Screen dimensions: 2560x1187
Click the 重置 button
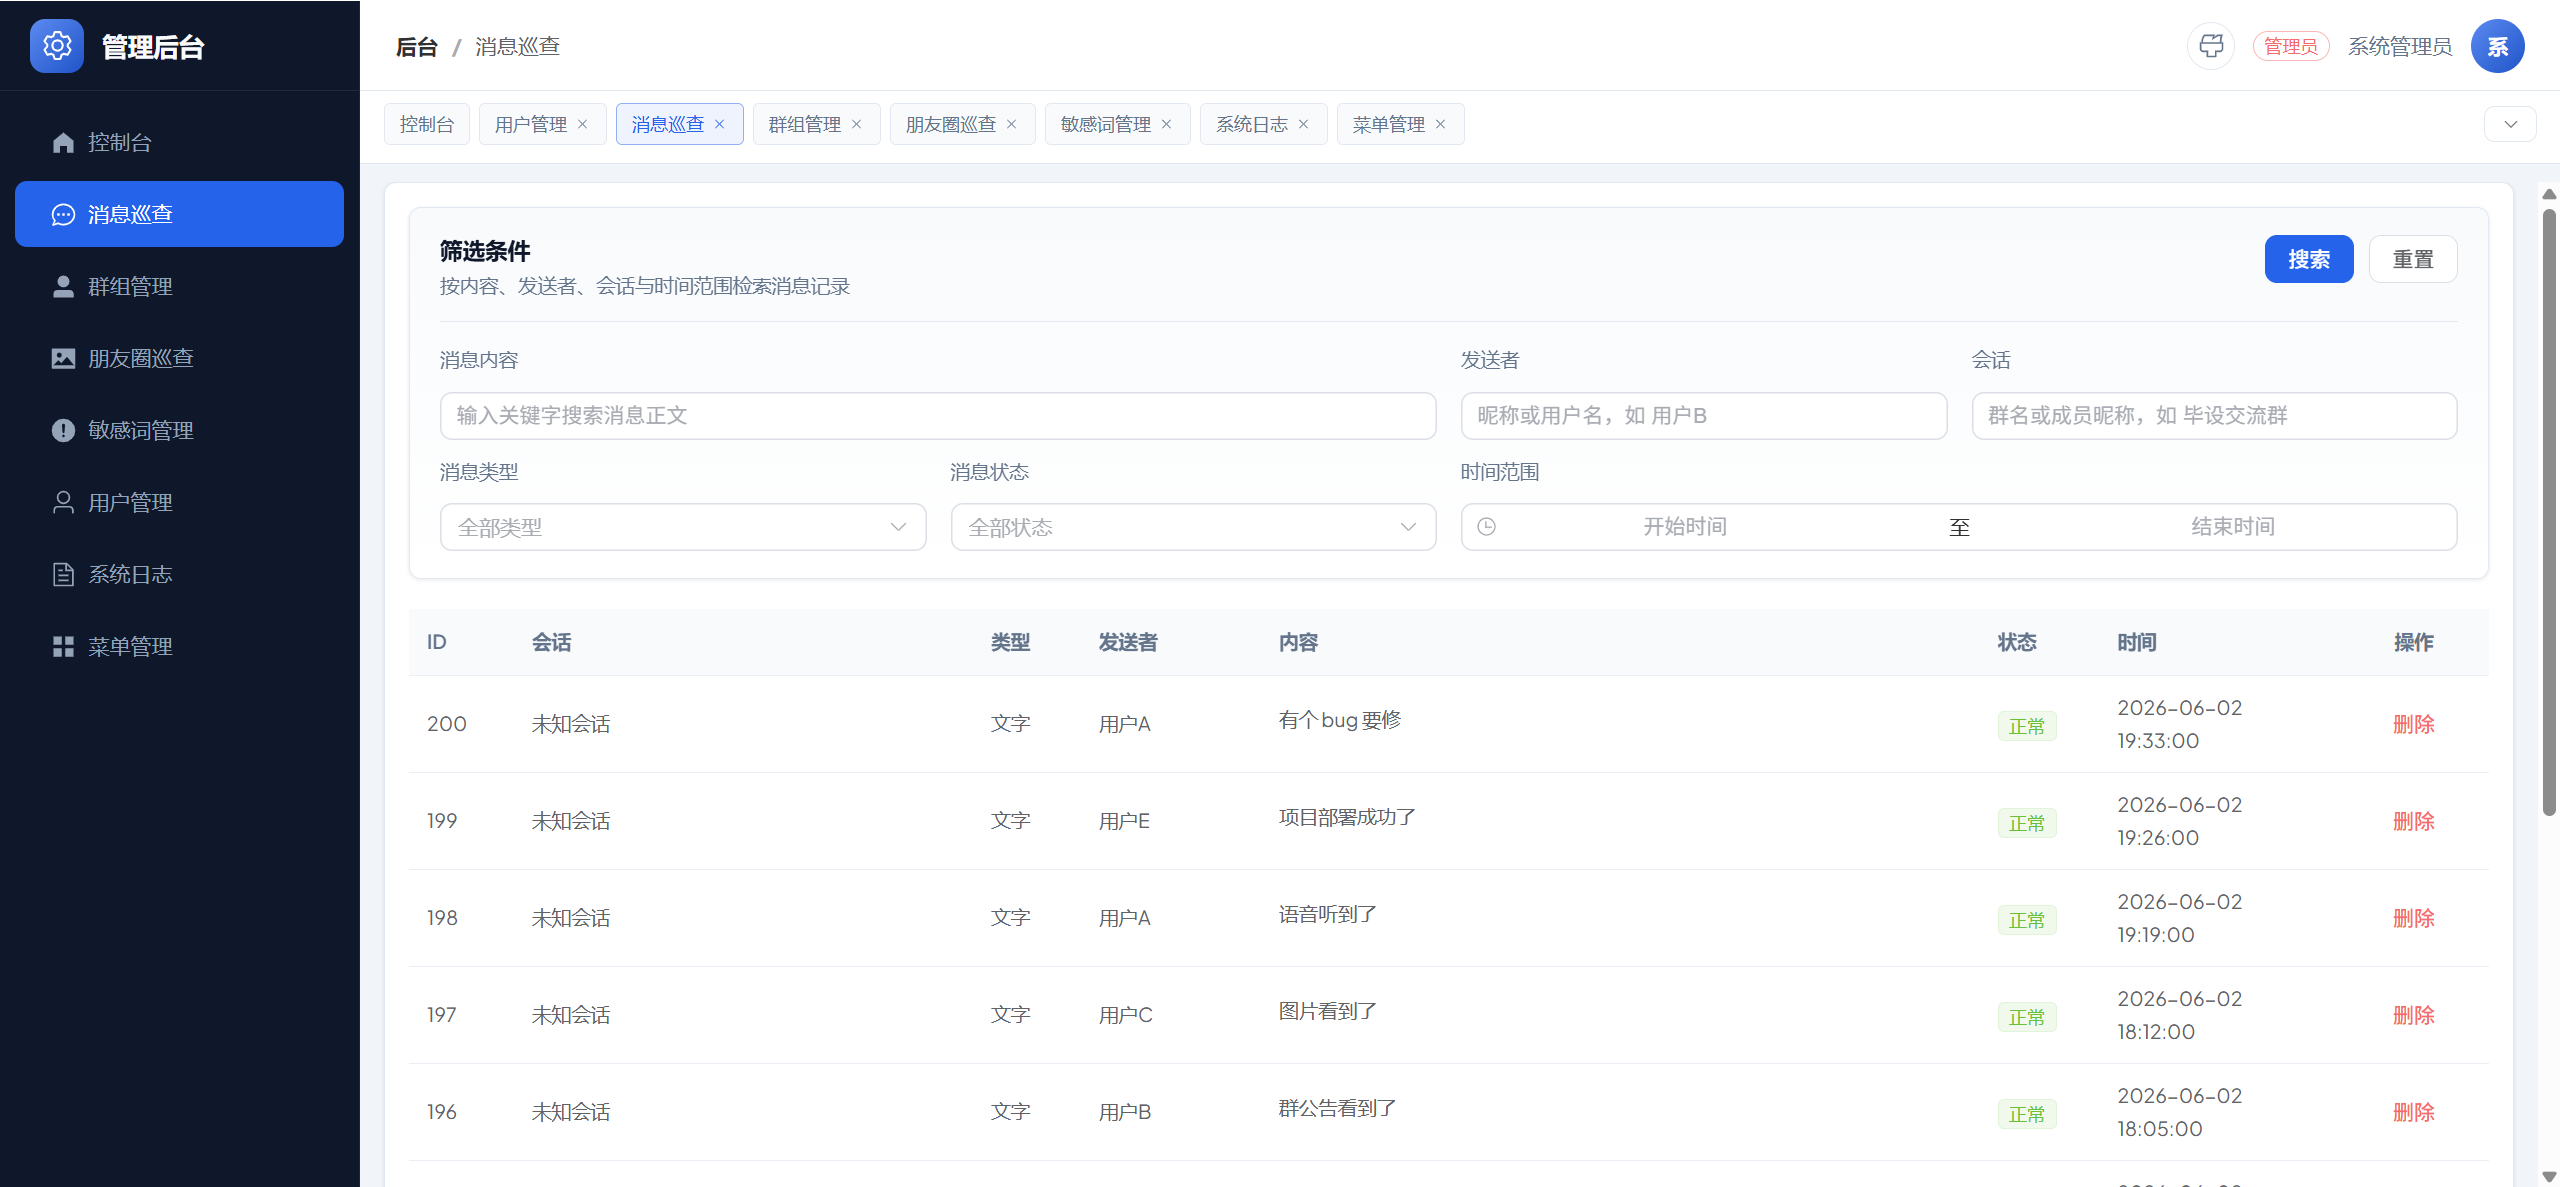2413,259
